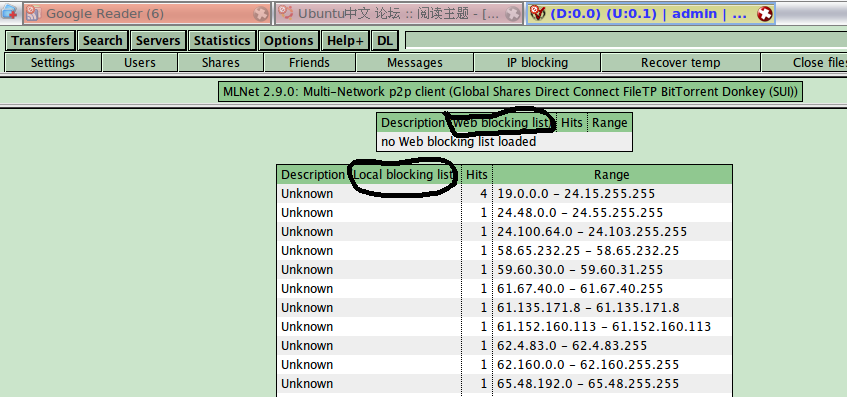
Task: Click Unknown in the 62.4.83.0 row
Action: coord(307,345)
